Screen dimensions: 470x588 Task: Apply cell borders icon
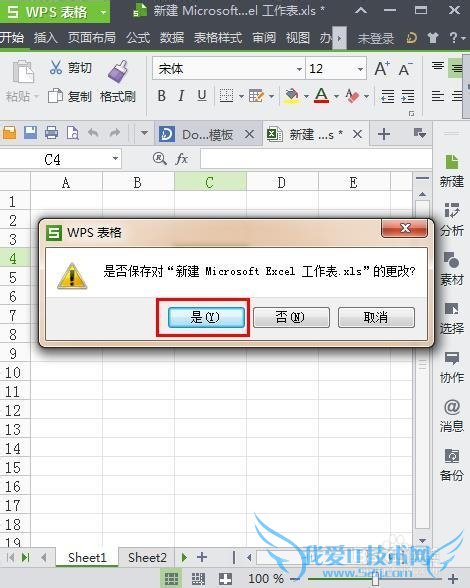(x=226, y=96)
